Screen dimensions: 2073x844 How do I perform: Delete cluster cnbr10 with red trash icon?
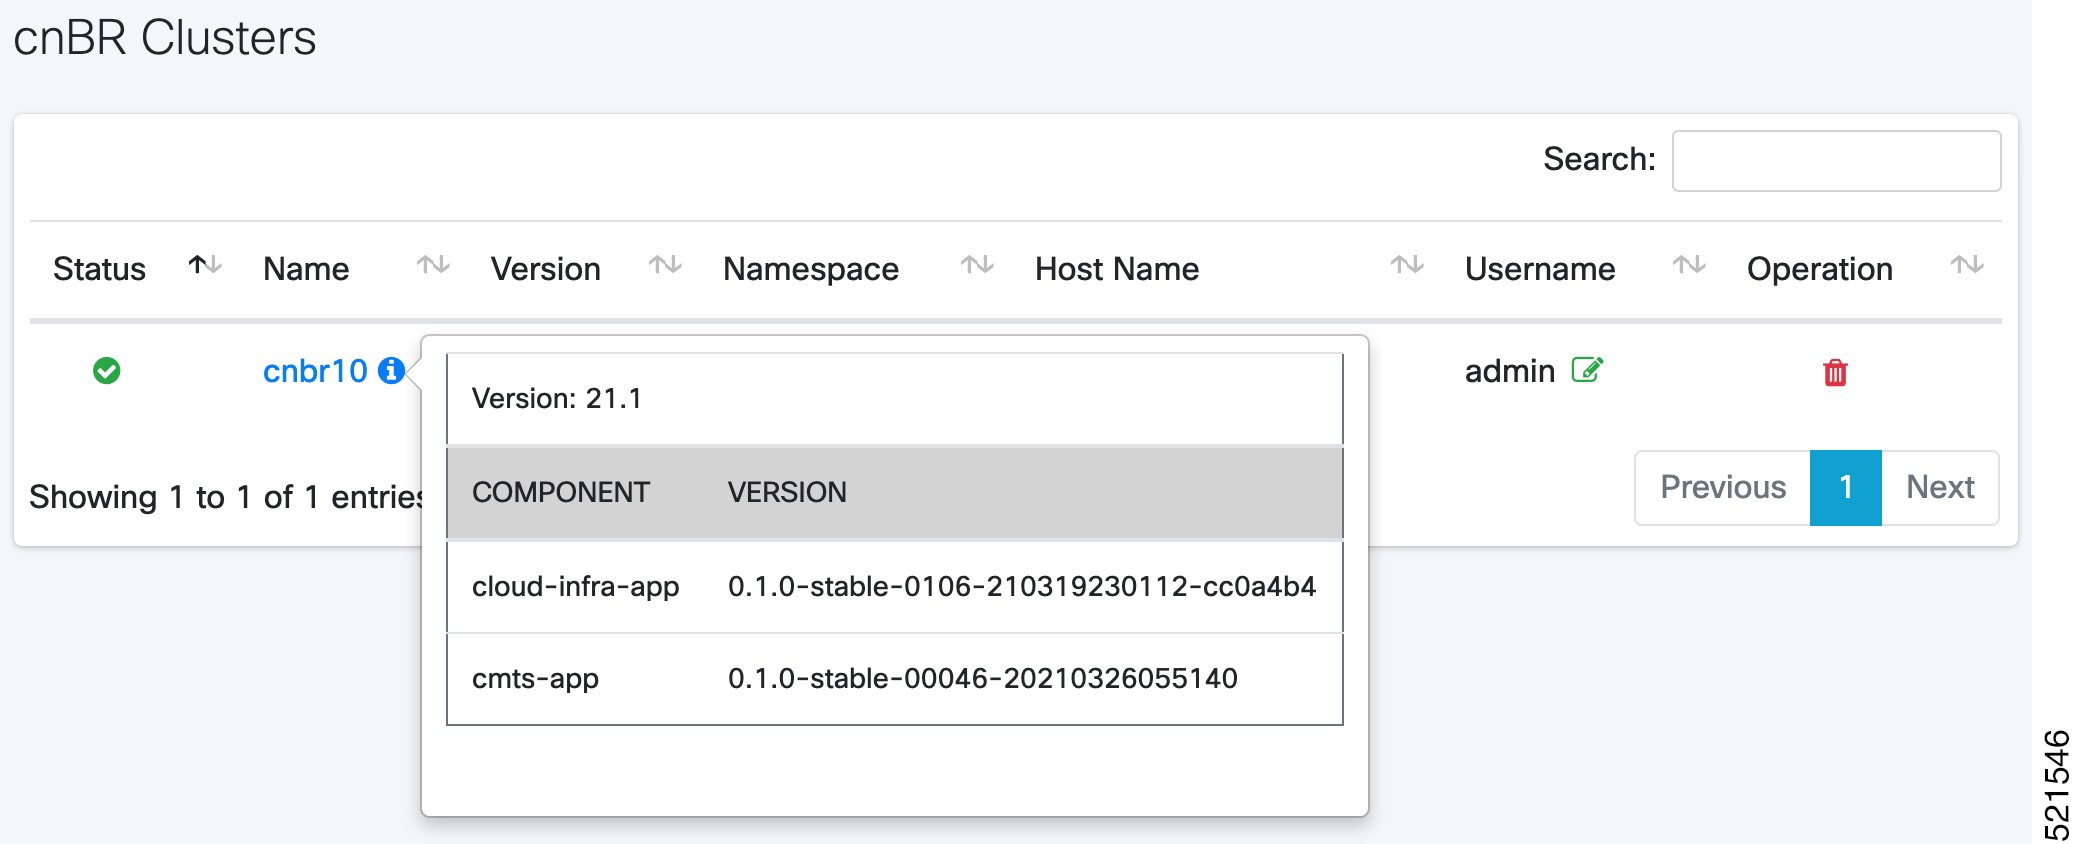(1835, 373)
